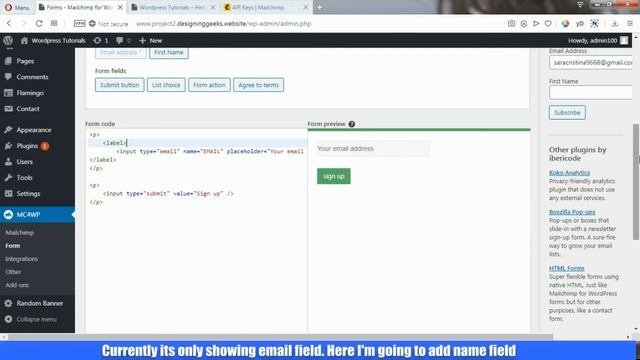Insert a Form action field
This screenshot has height=360, width=640.
point(209,85)
